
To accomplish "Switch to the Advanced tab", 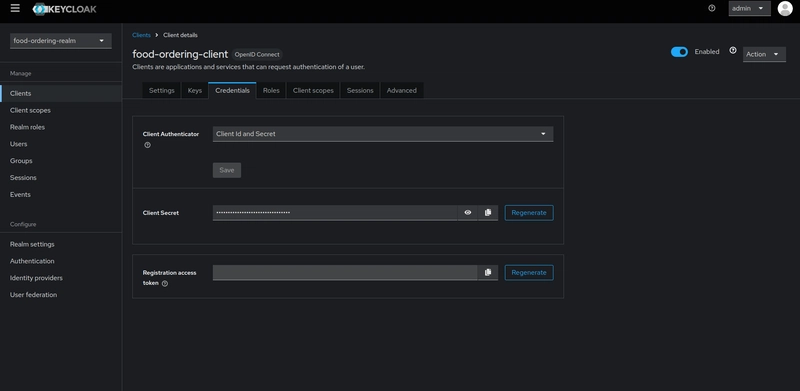I will [402, 90].
